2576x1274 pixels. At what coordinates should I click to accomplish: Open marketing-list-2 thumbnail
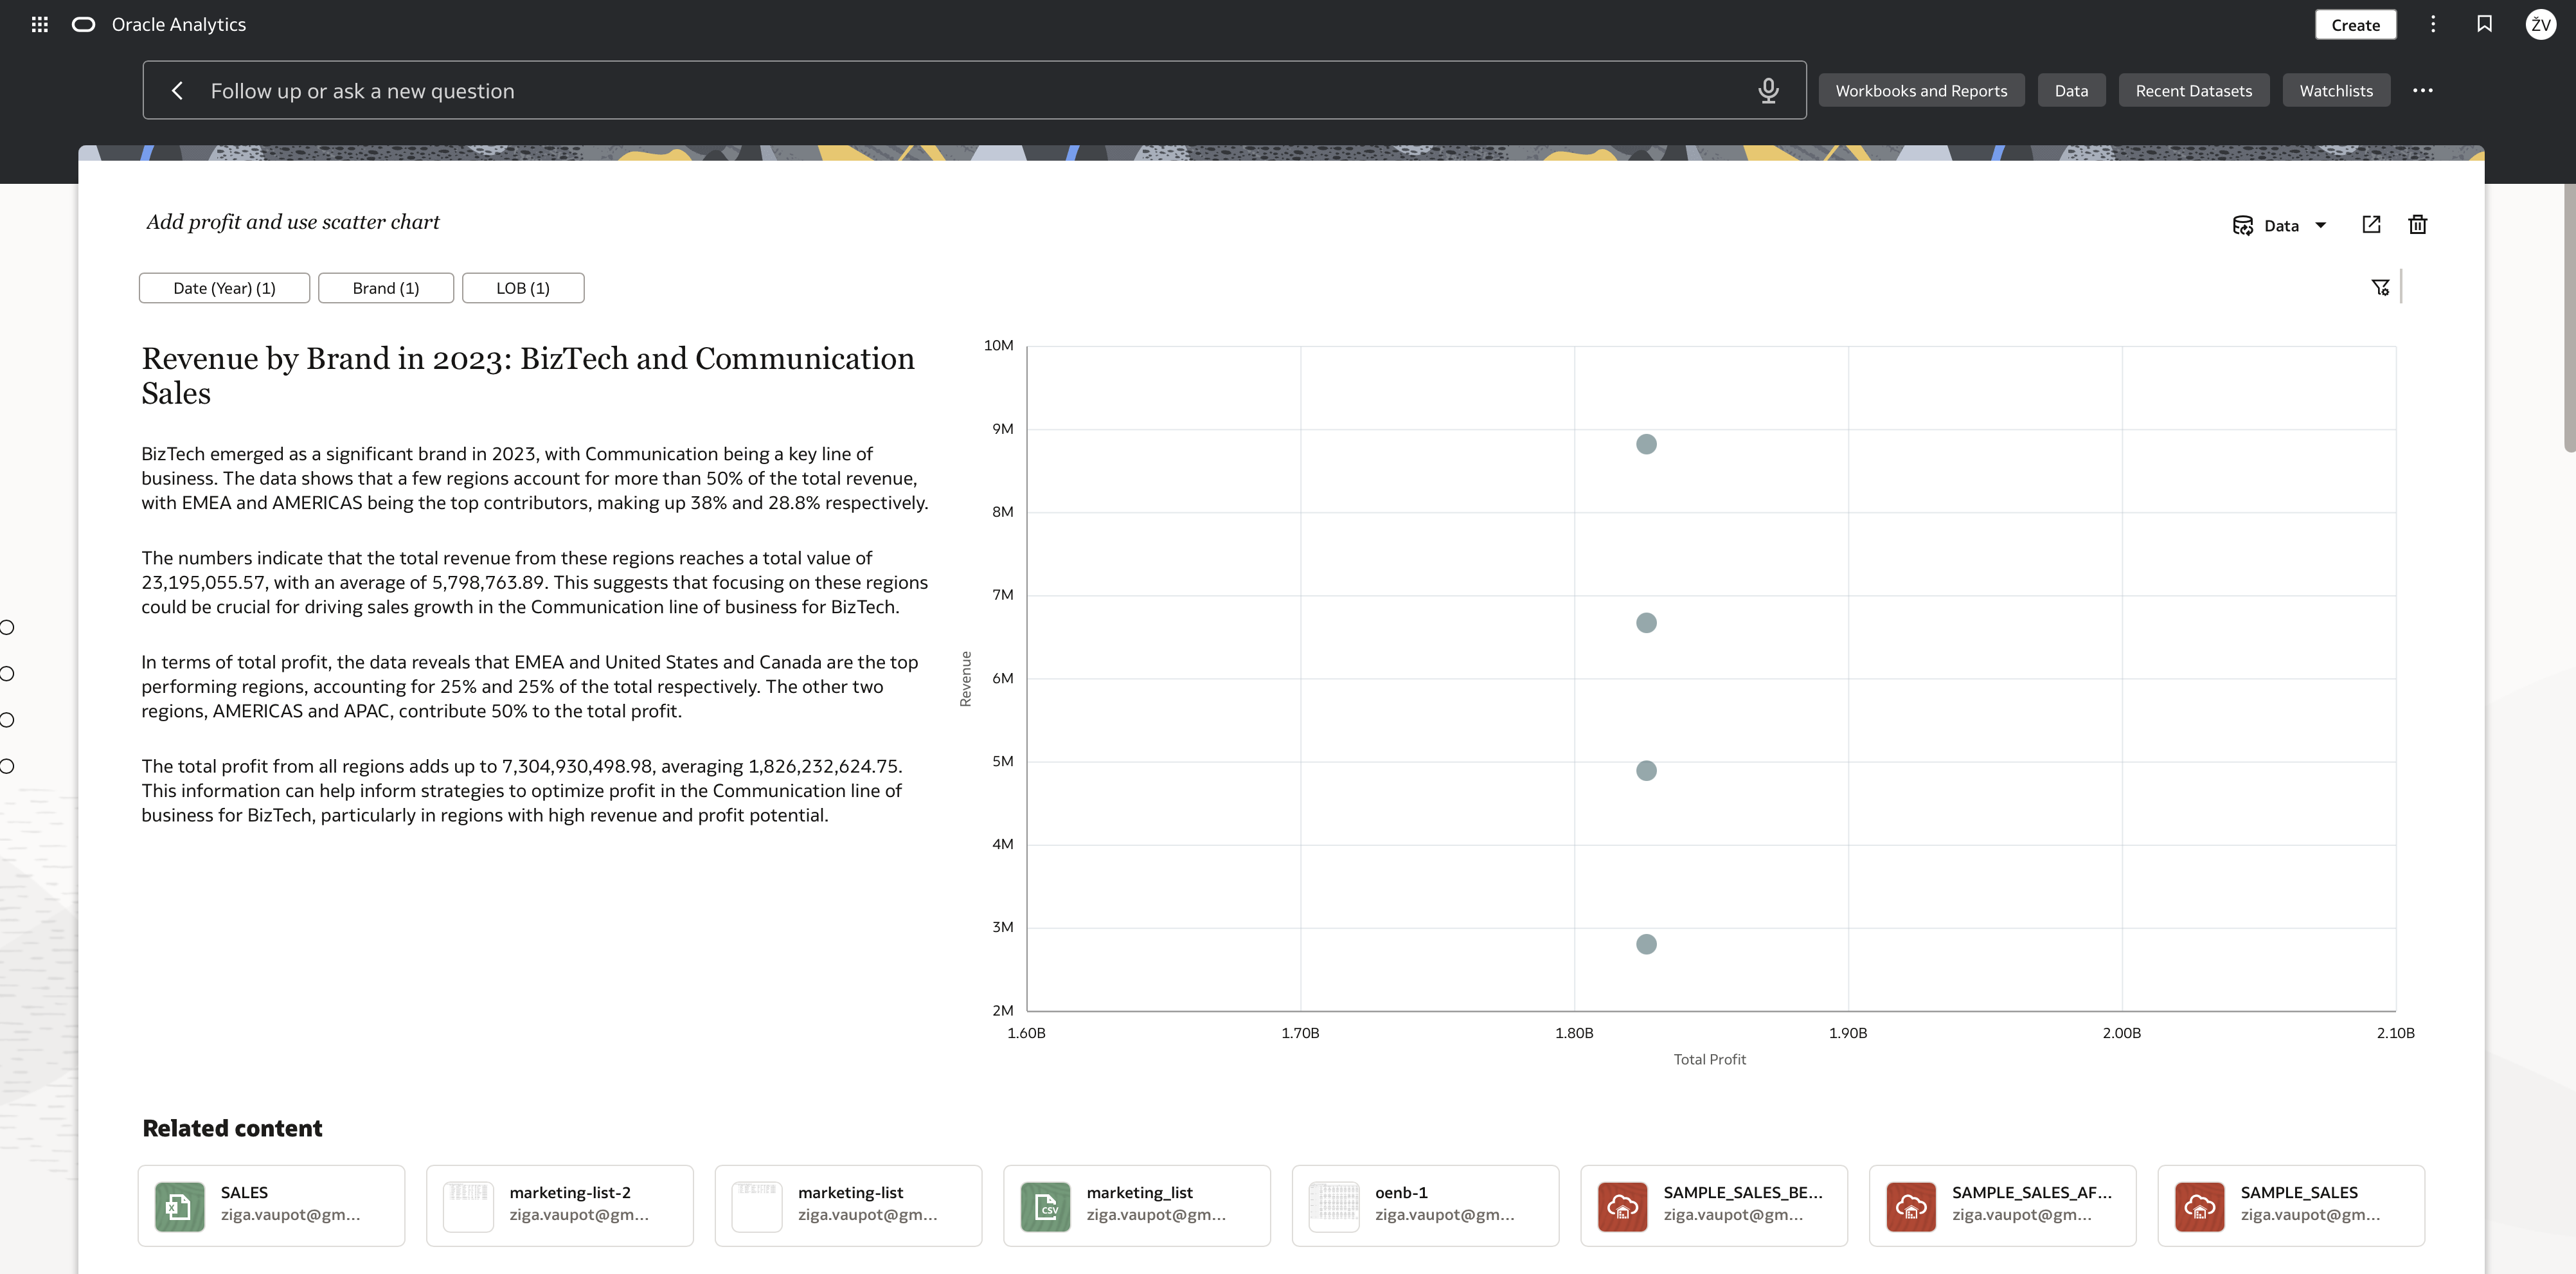click(468, 1206)
